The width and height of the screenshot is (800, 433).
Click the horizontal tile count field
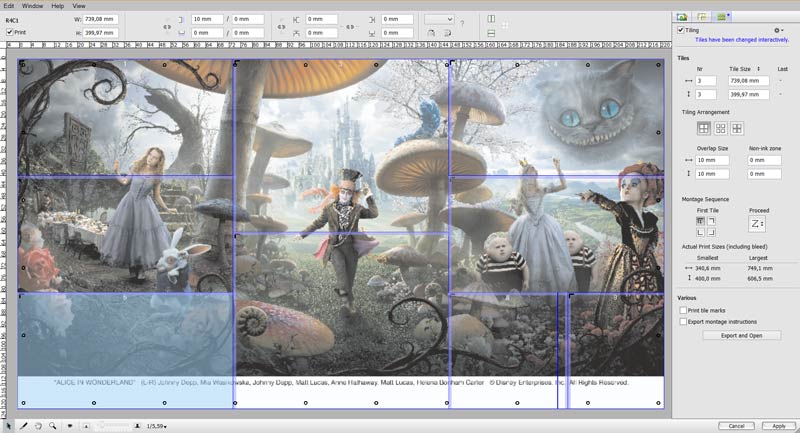pyautogui.click(x=706, y=81)
